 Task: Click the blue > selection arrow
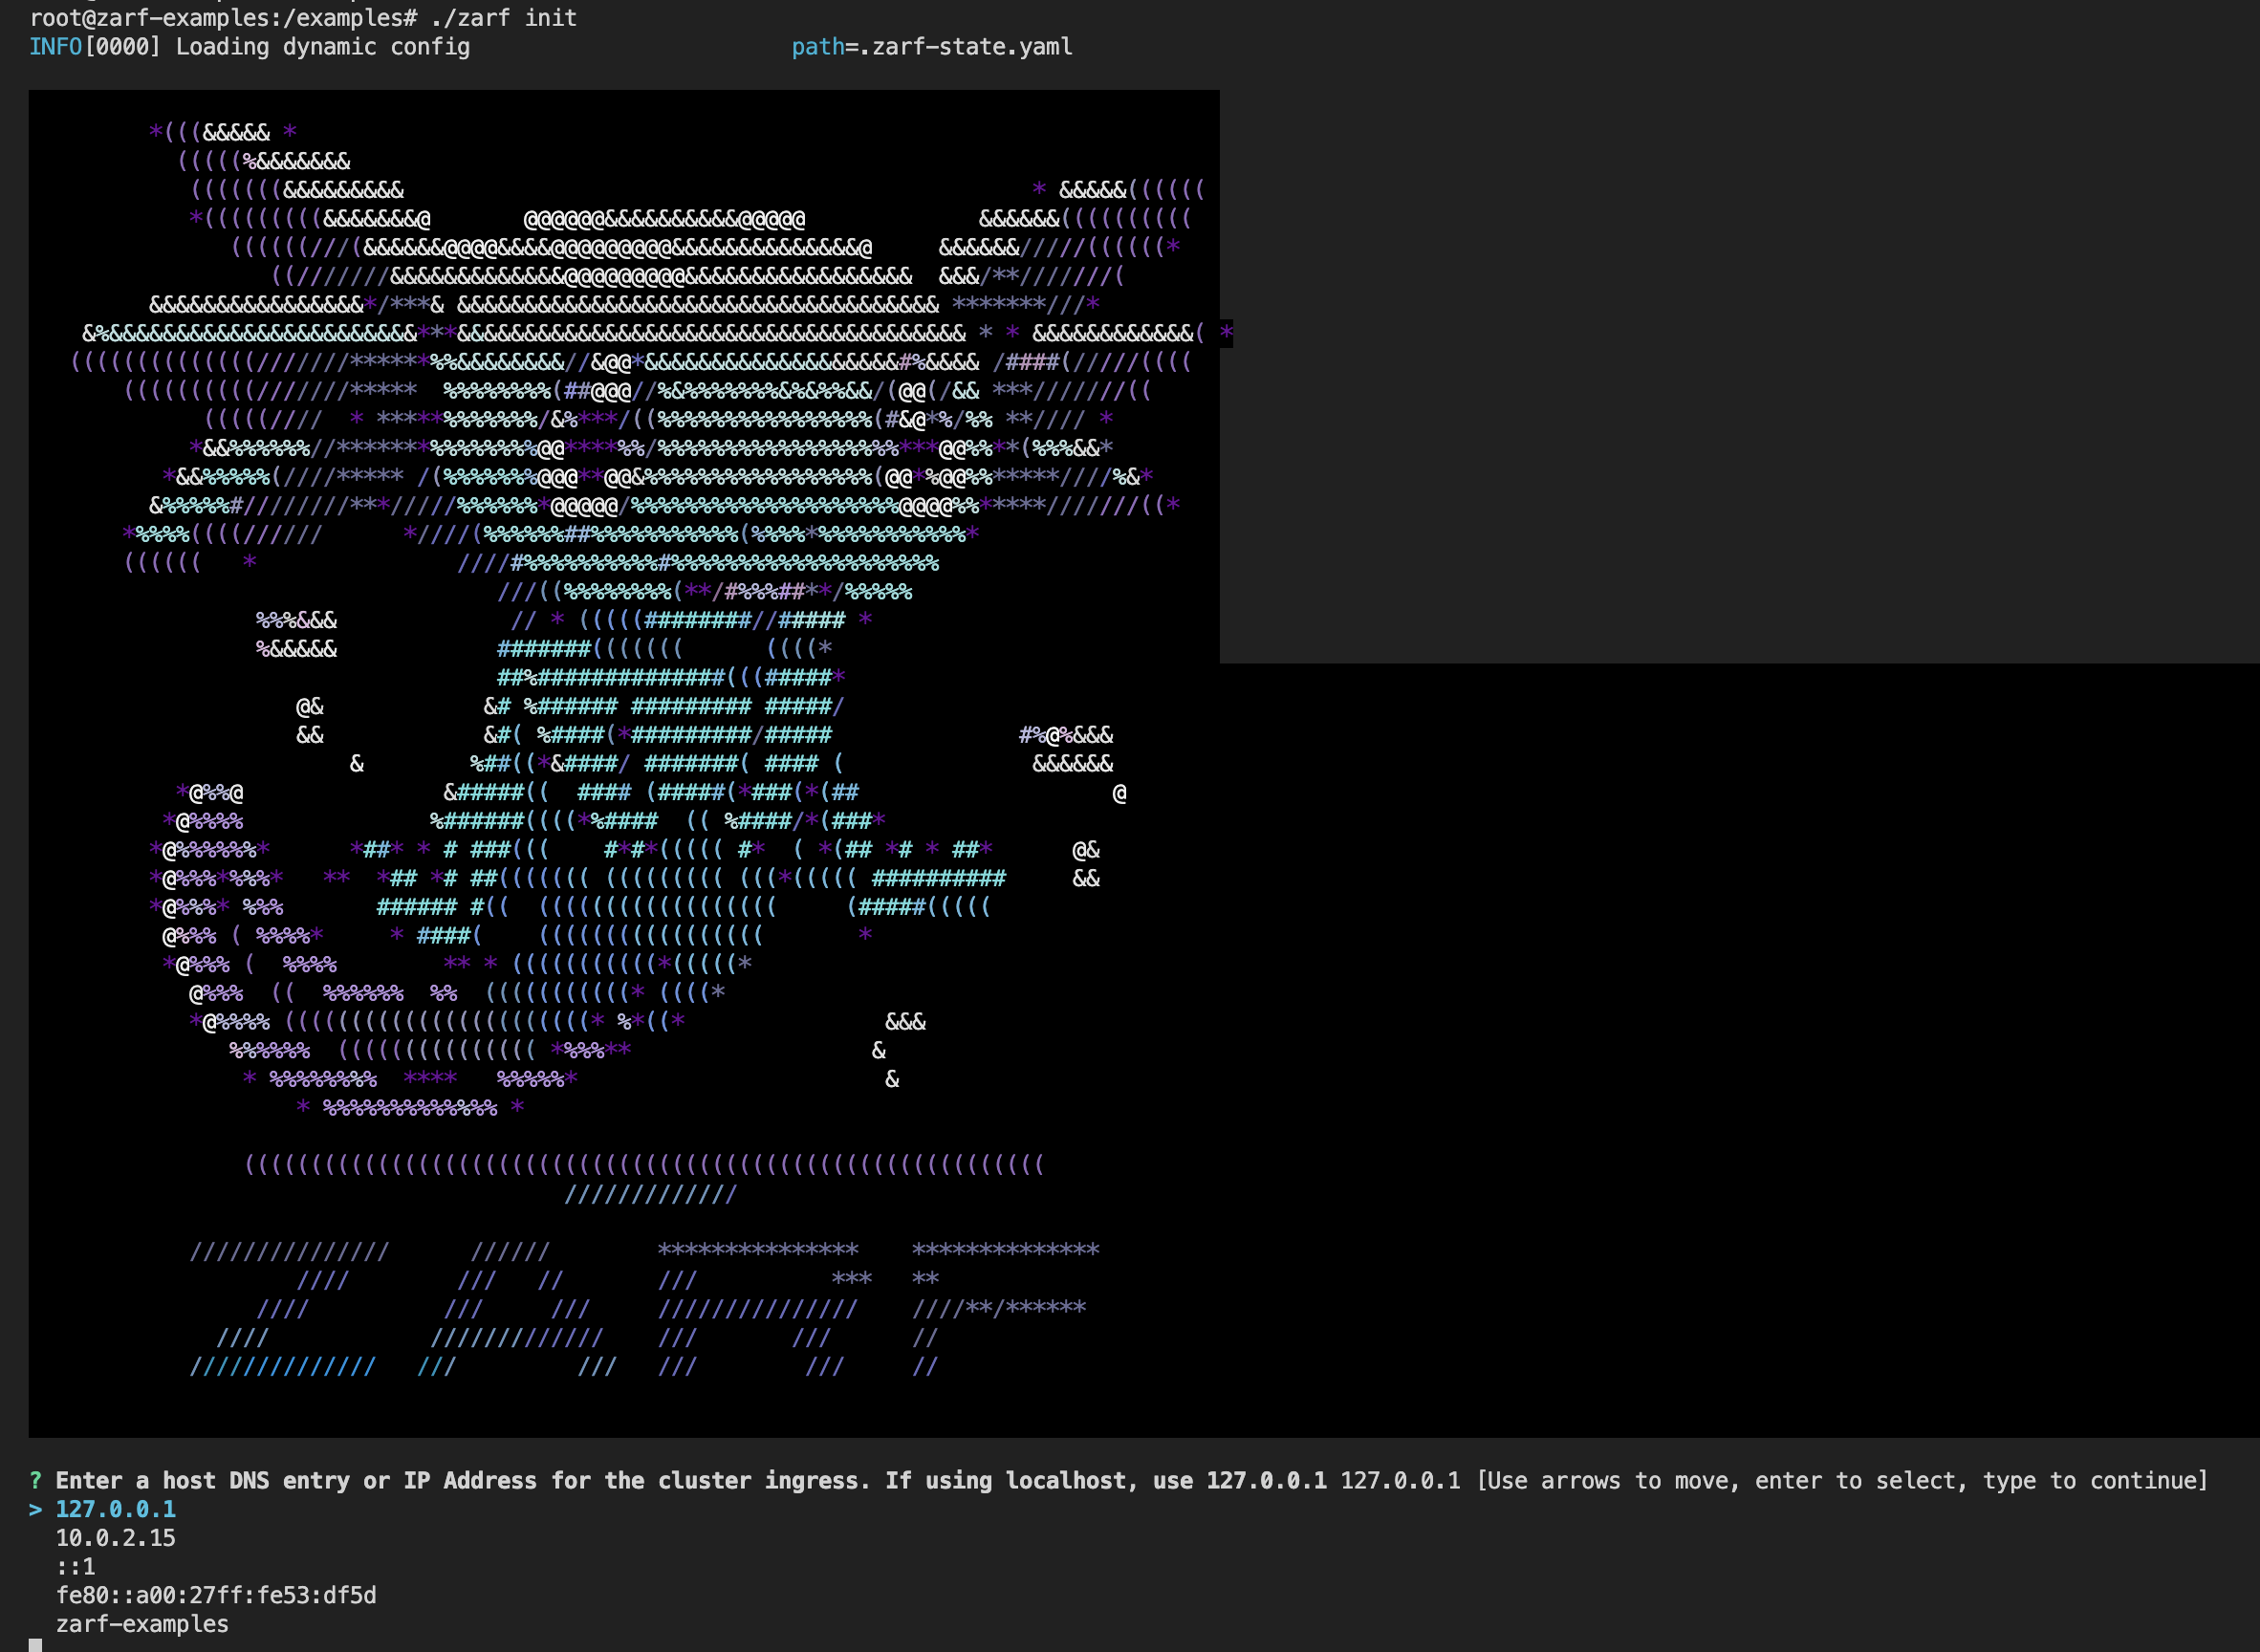click(36, 1509)
